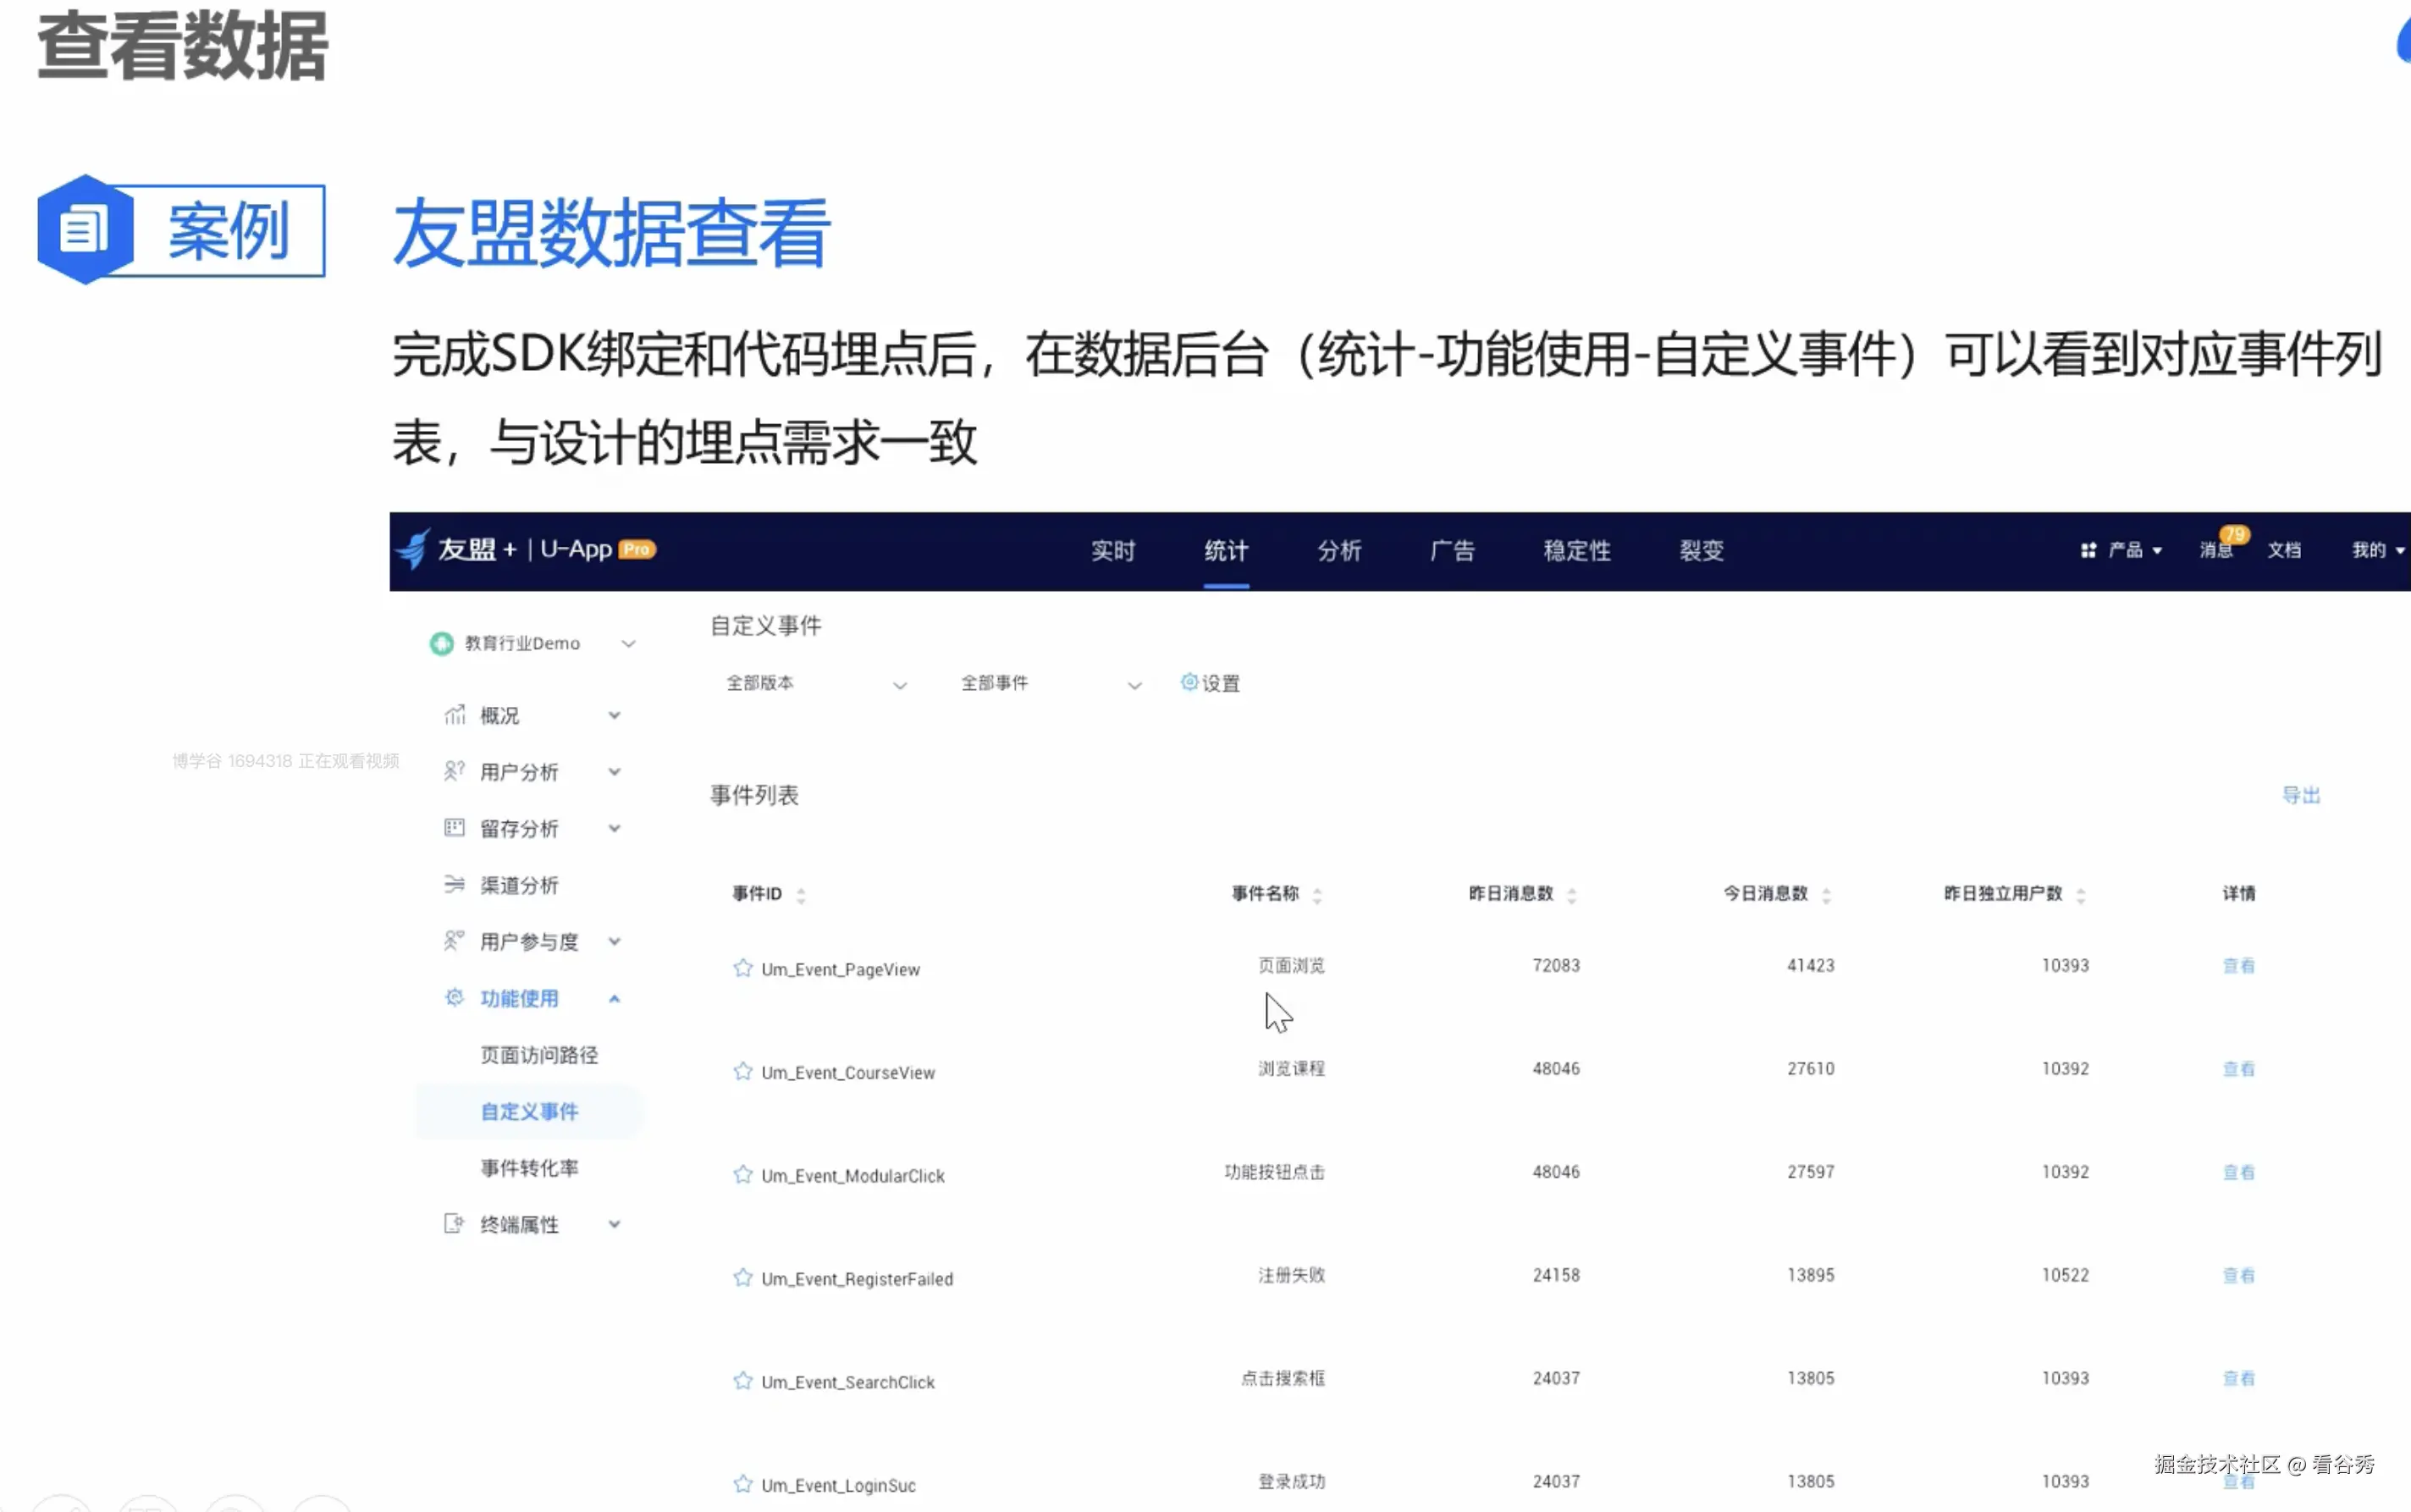Open the 全部版本 version dropdown

pyautogui.click(x=899, y=684)
